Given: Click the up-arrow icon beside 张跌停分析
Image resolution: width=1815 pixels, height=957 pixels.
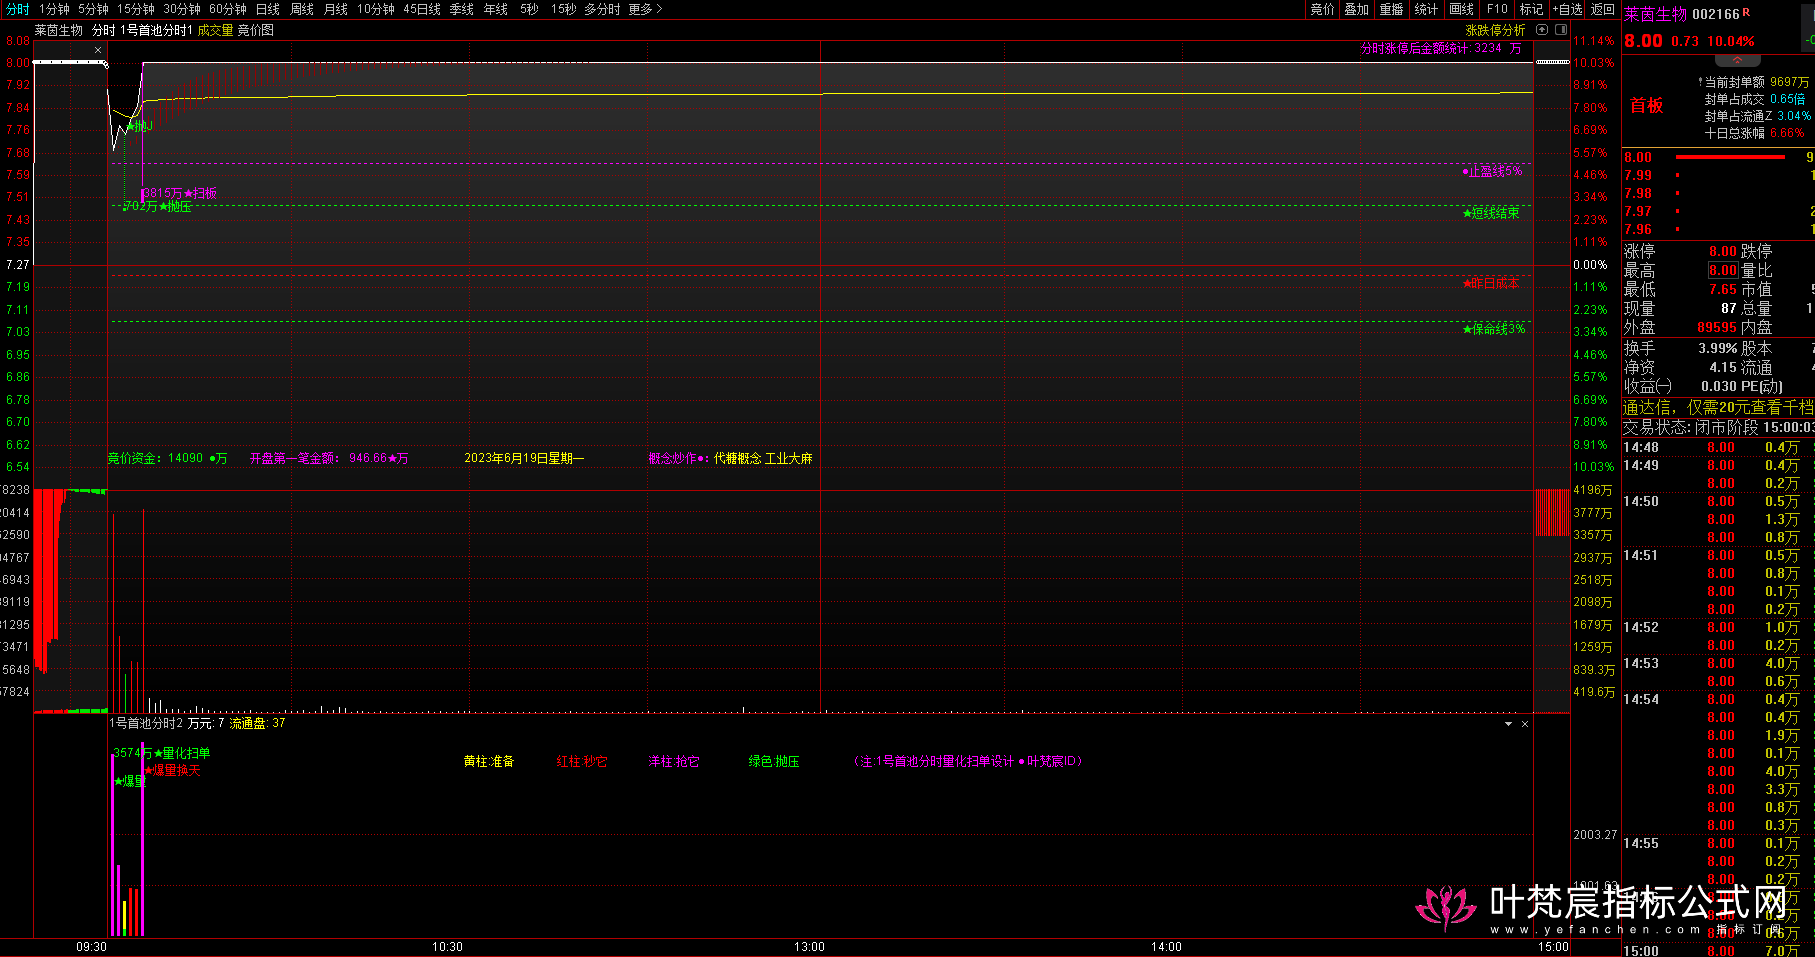Looking at the screenshot, I should pyautogui.click(x=1542, y=30).
